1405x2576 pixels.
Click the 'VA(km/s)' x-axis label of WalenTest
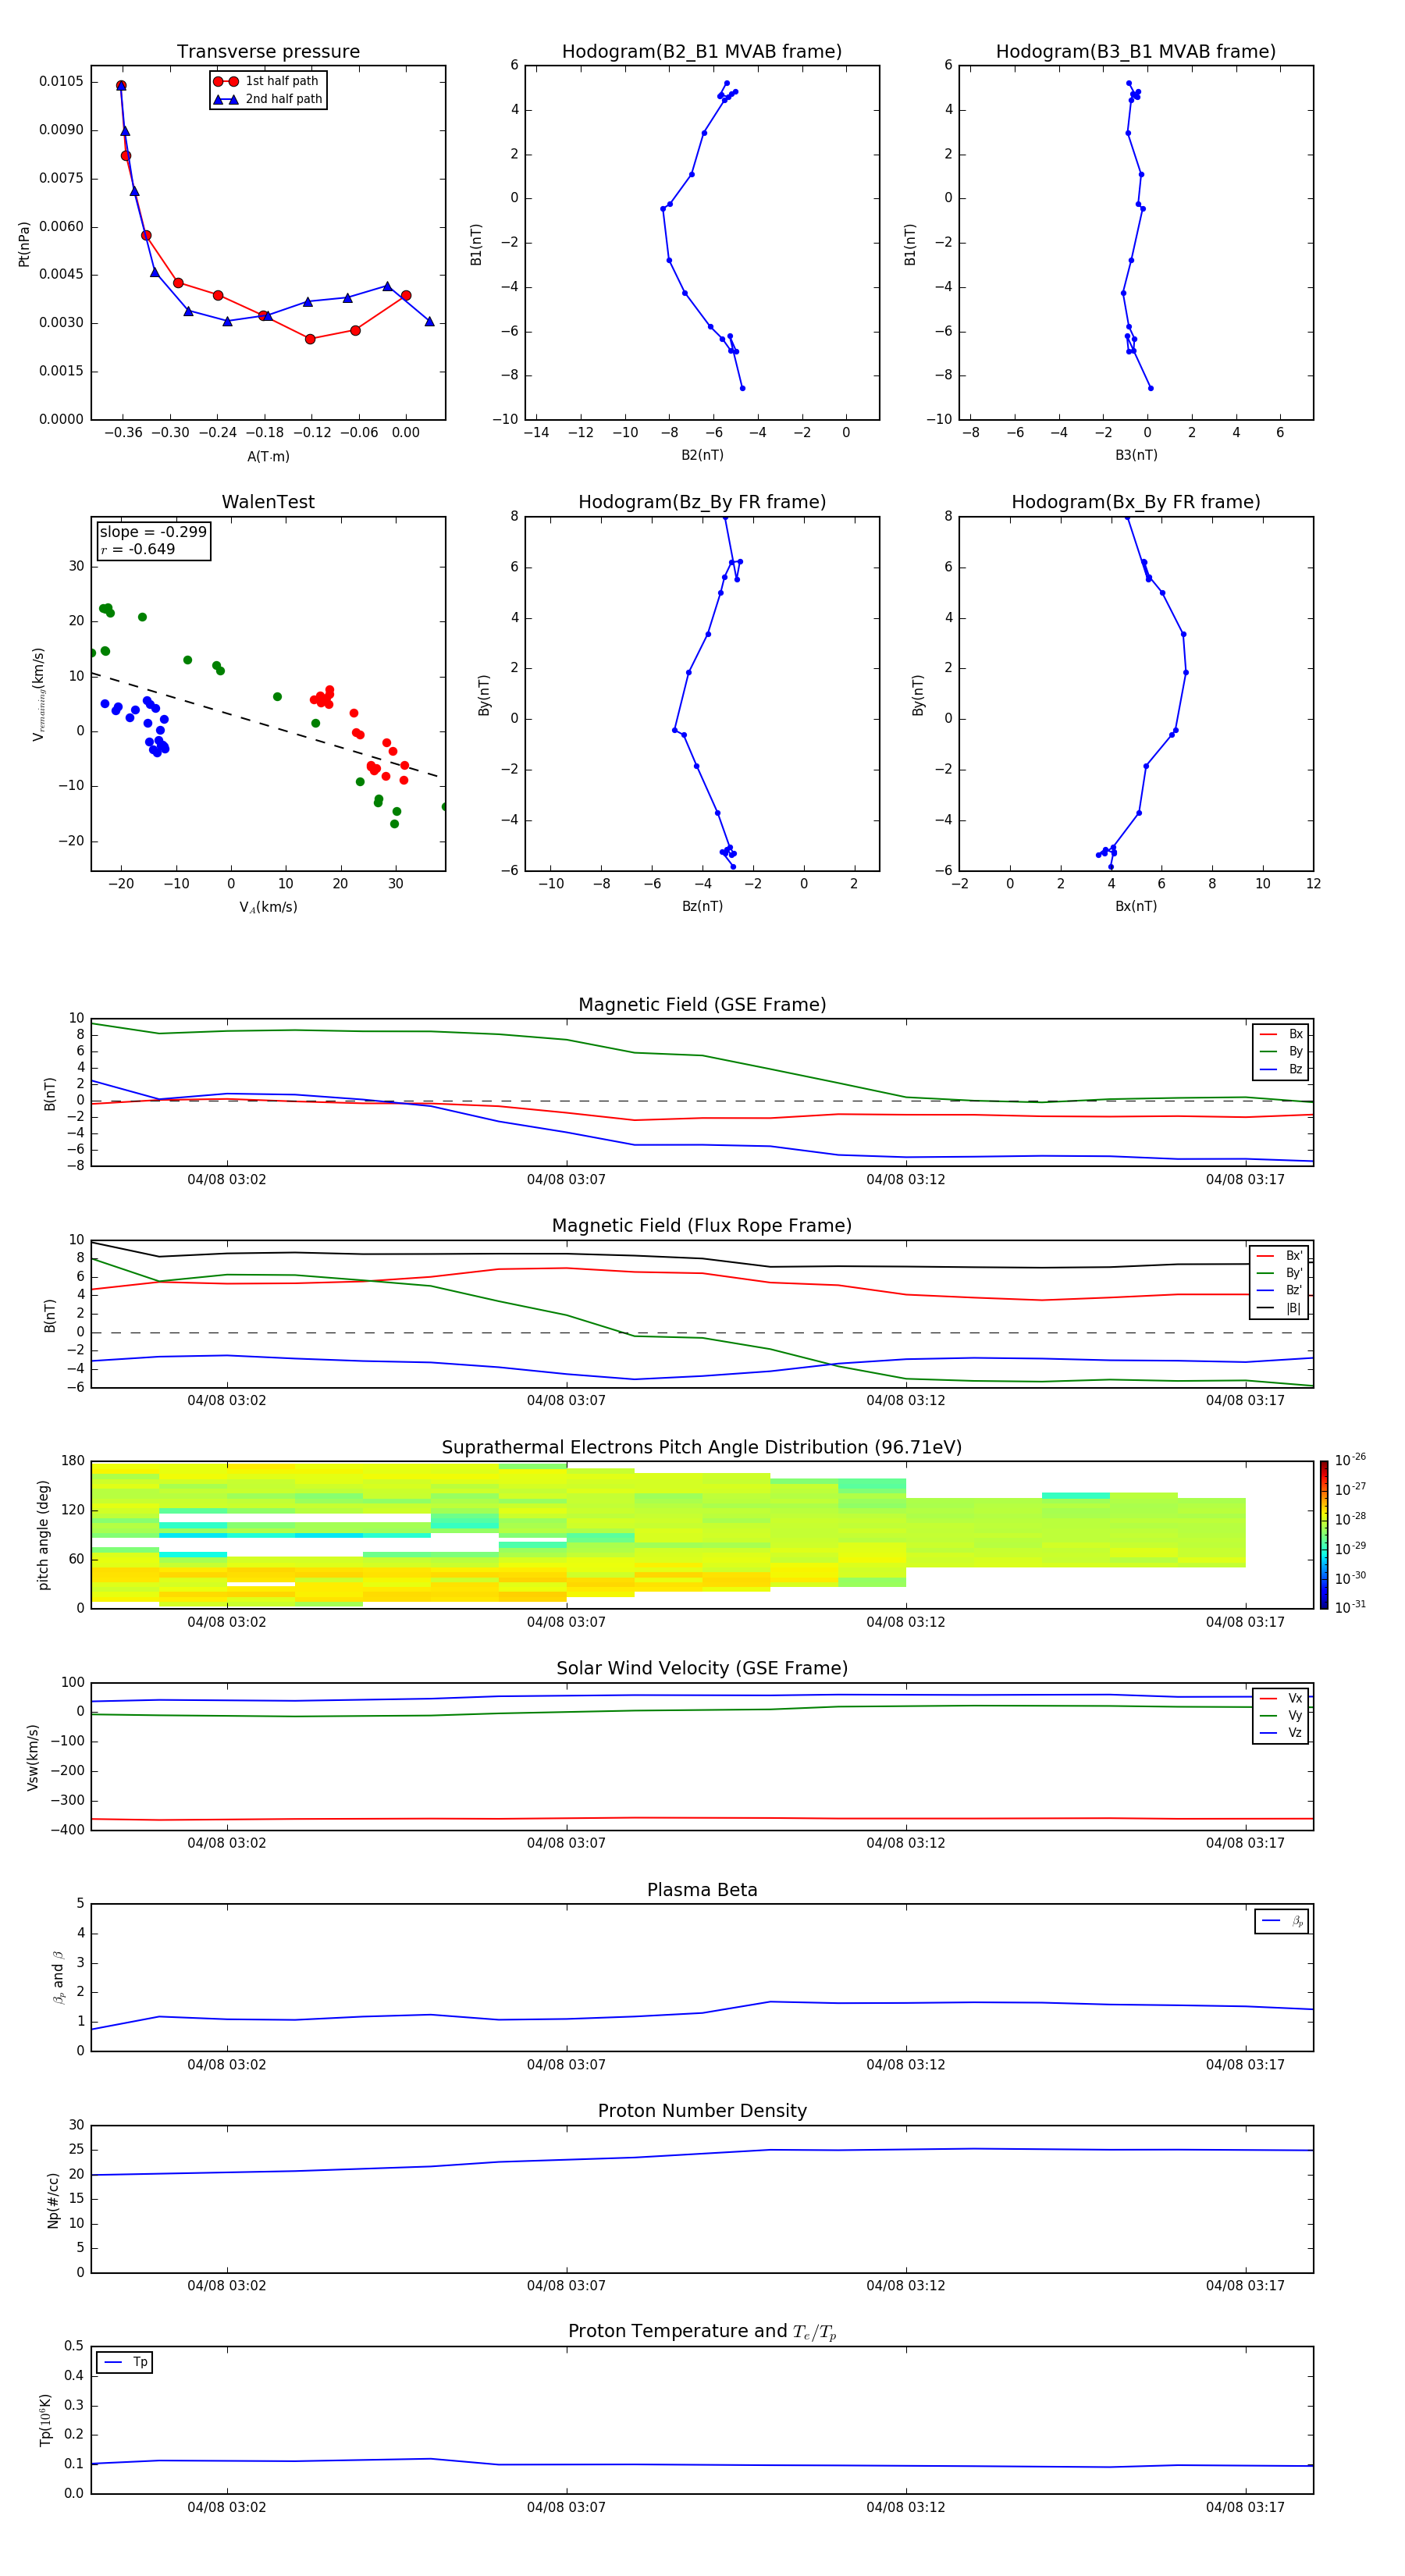click(268, 907)
